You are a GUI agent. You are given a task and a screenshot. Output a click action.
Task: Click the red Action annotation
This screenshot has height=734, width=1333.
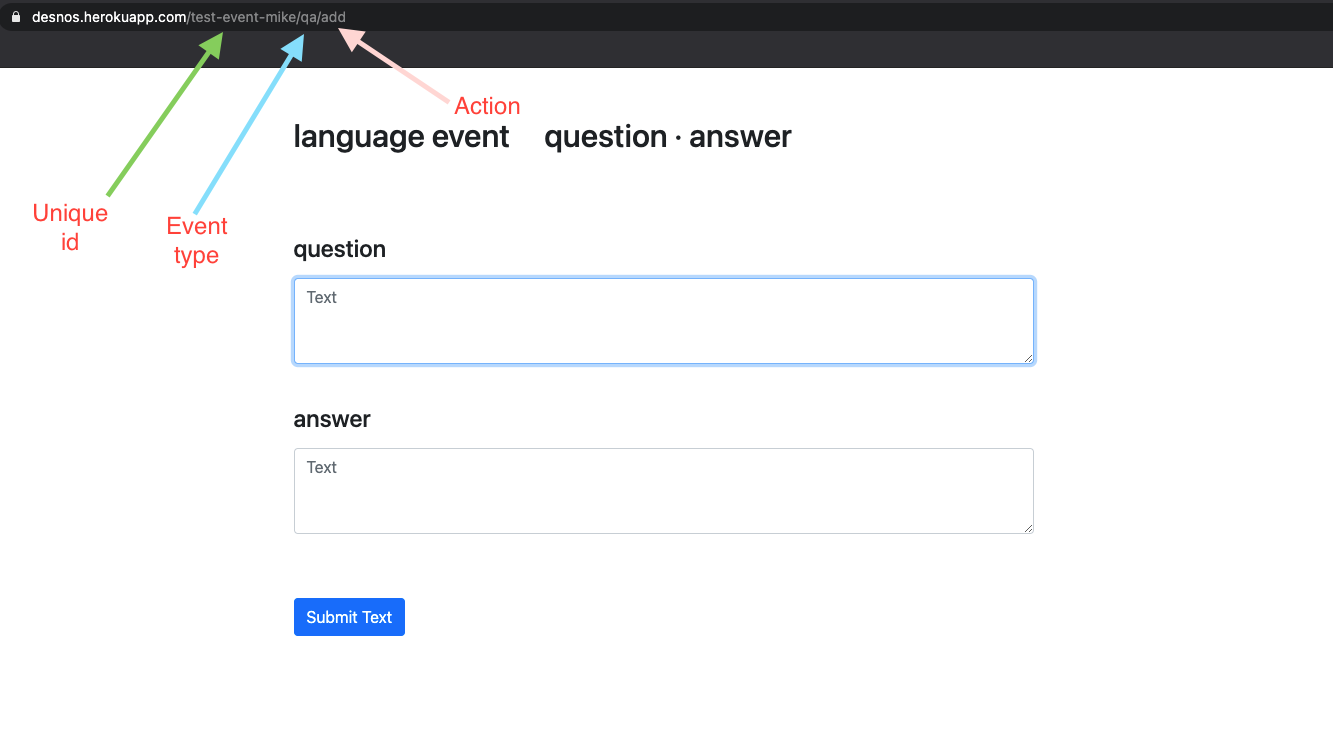[487, 106]
